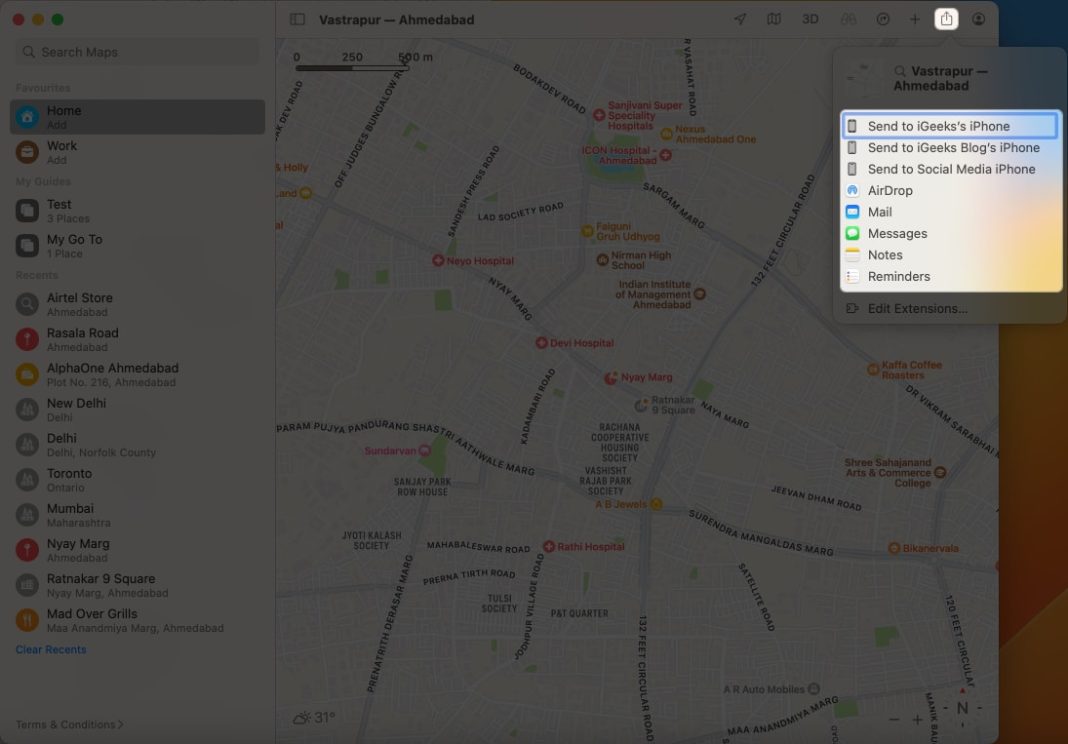Click the search magnifier in Search Maps field
The image size is (1068, 744).
pos(28,51)
